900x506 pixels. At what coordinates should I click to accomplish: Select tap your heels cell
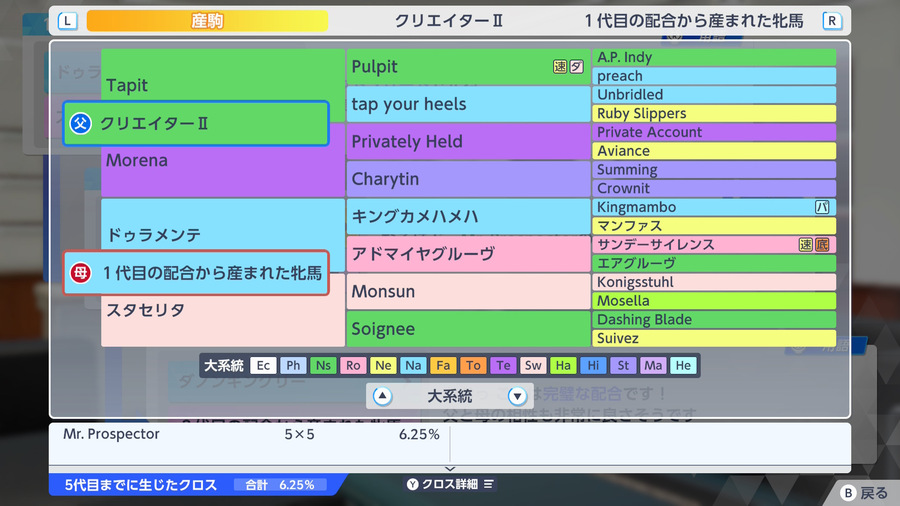click(468, 104)
